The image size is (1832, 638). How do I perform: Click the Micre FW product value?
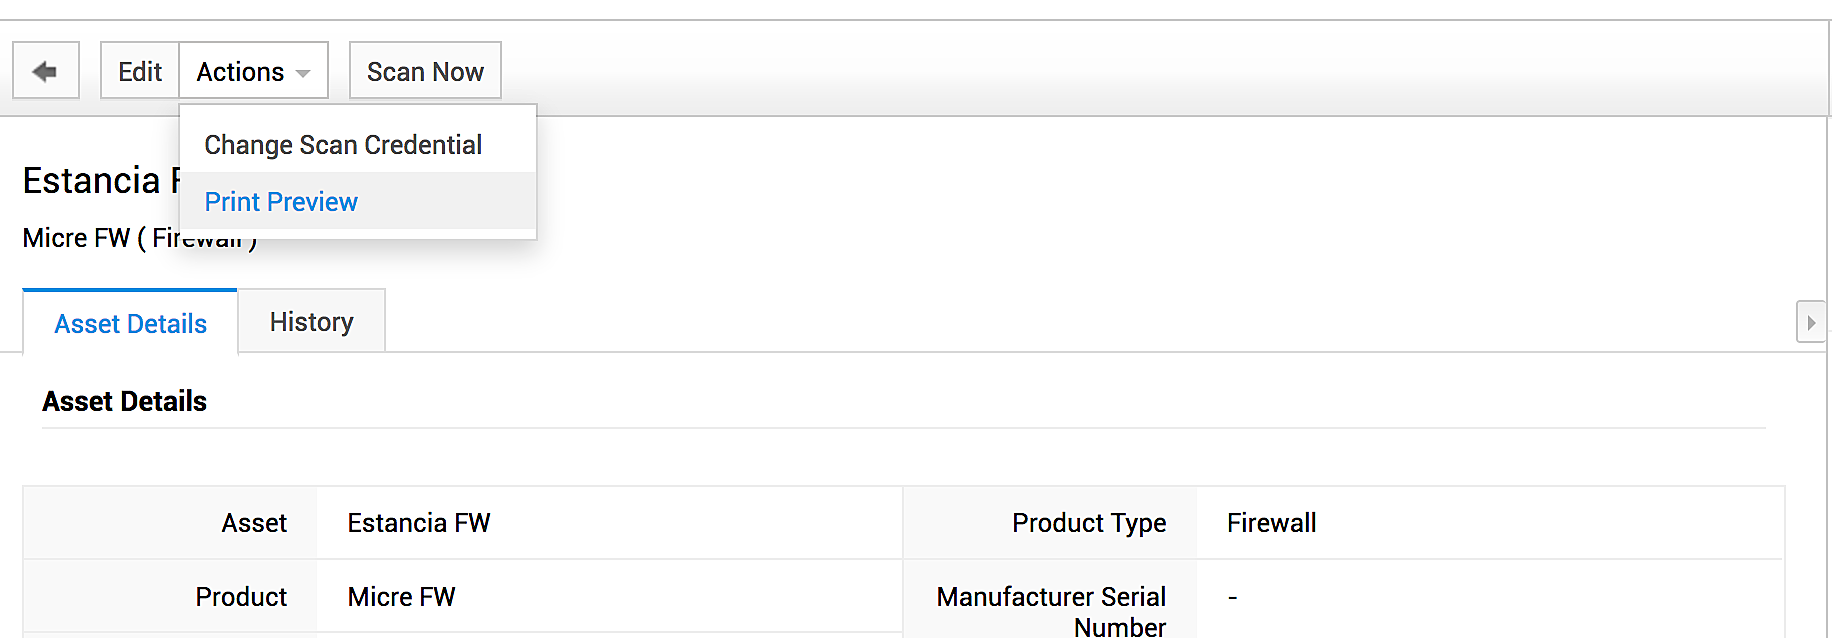[401, 597]
